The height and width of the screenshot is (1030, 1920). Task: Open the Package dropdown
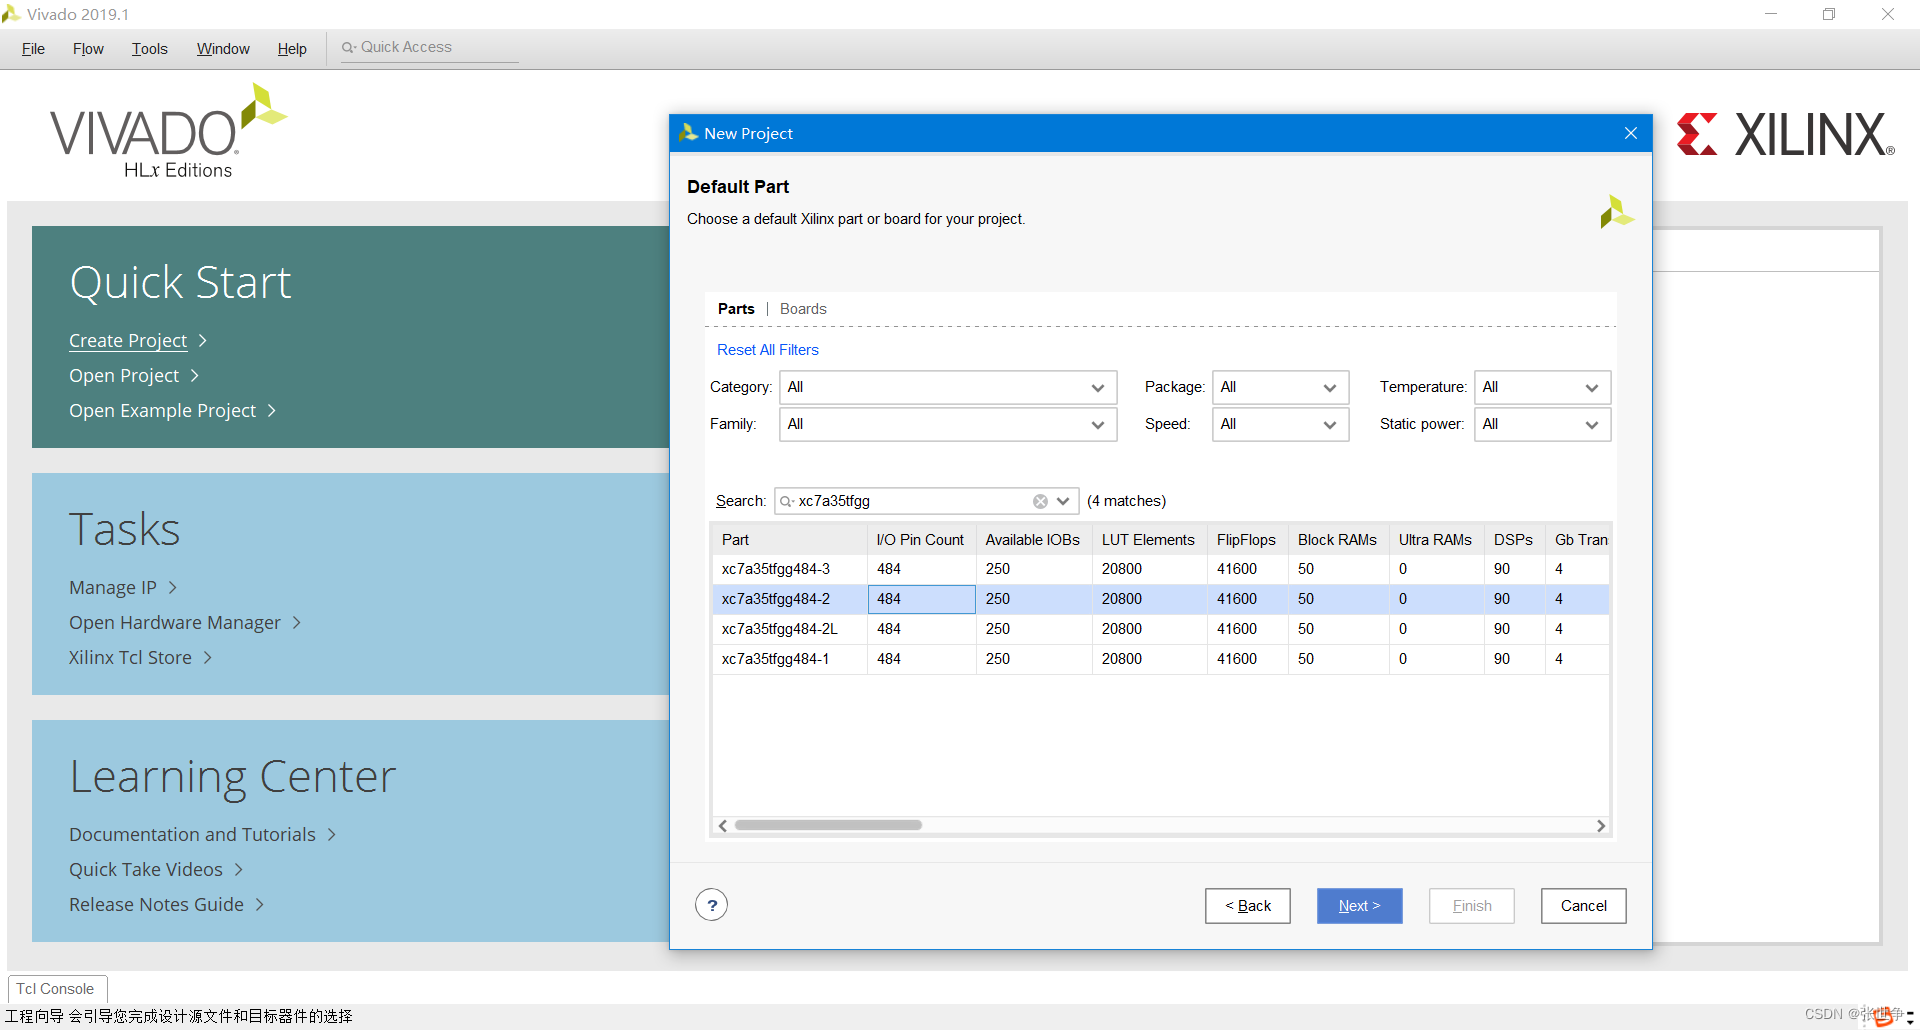(1281, 388)
